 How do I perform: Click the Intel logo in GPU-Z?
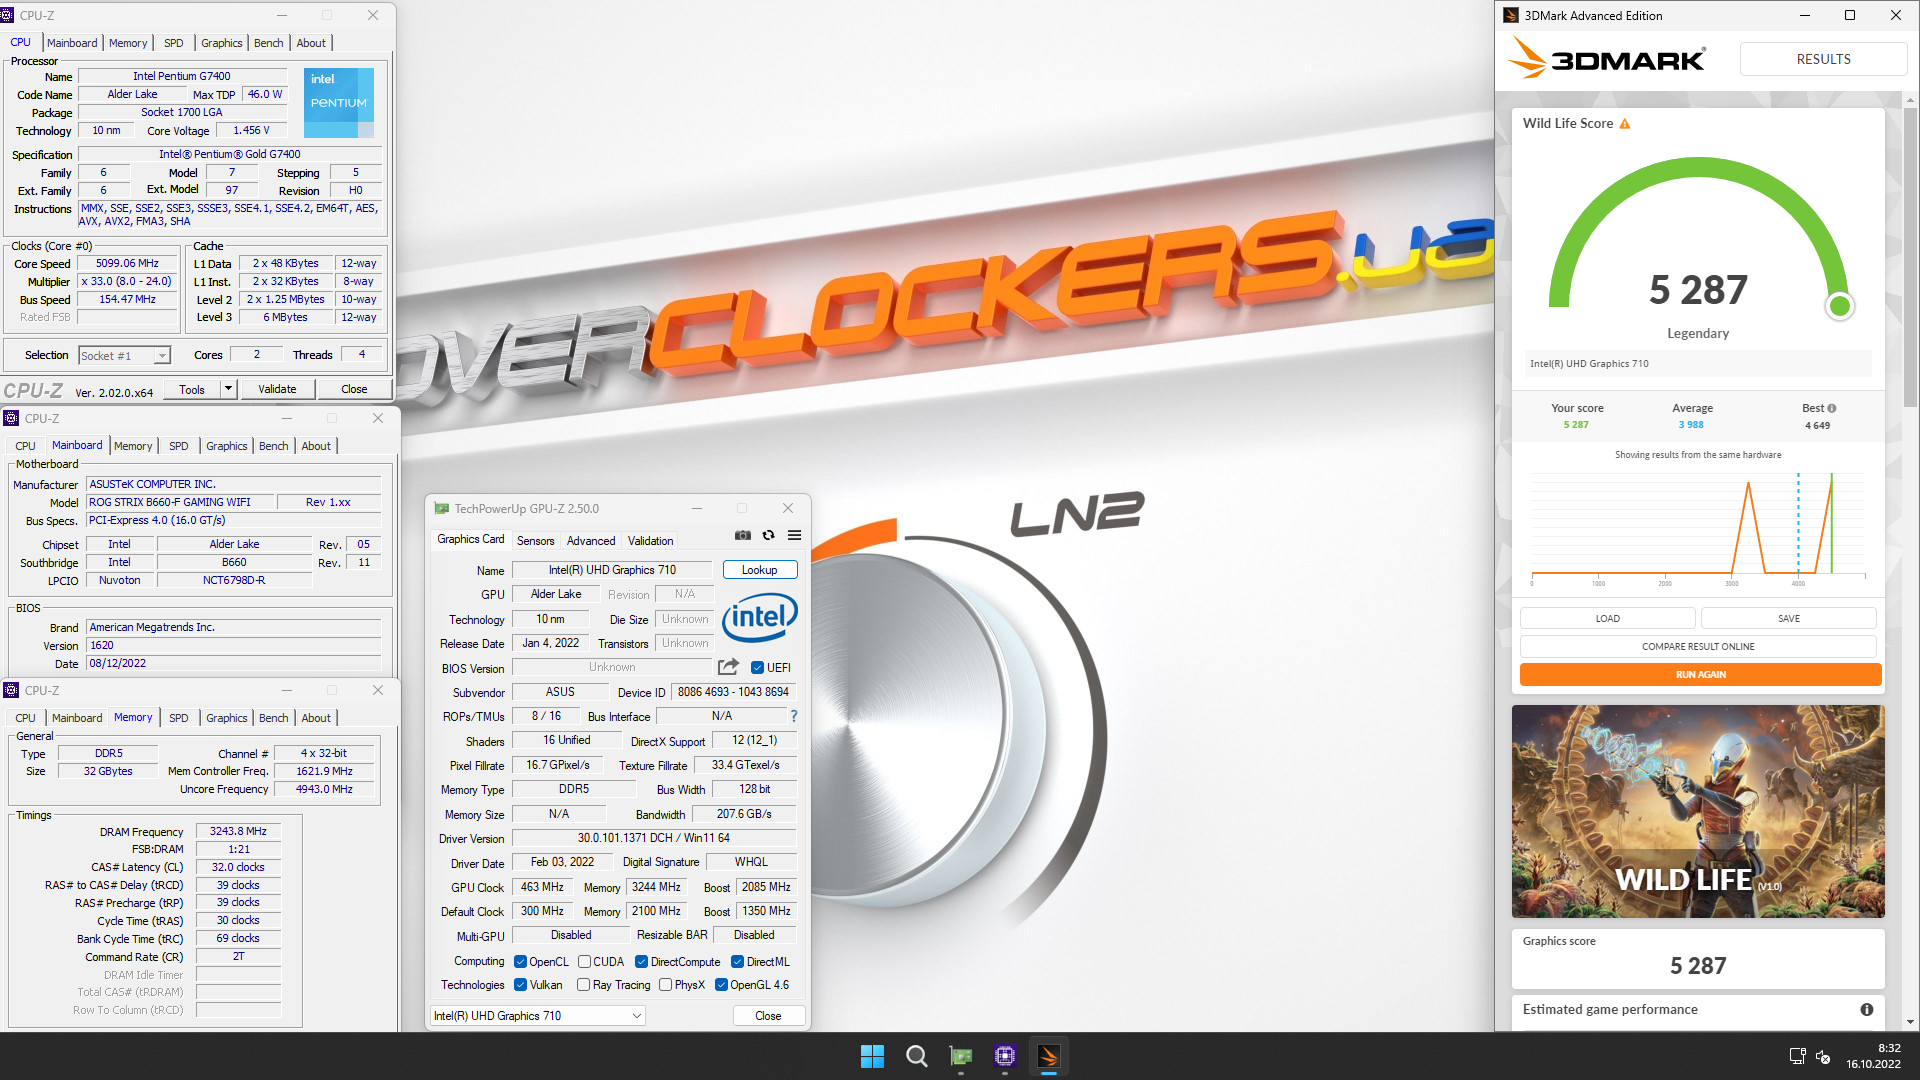[x=760, y=618]
